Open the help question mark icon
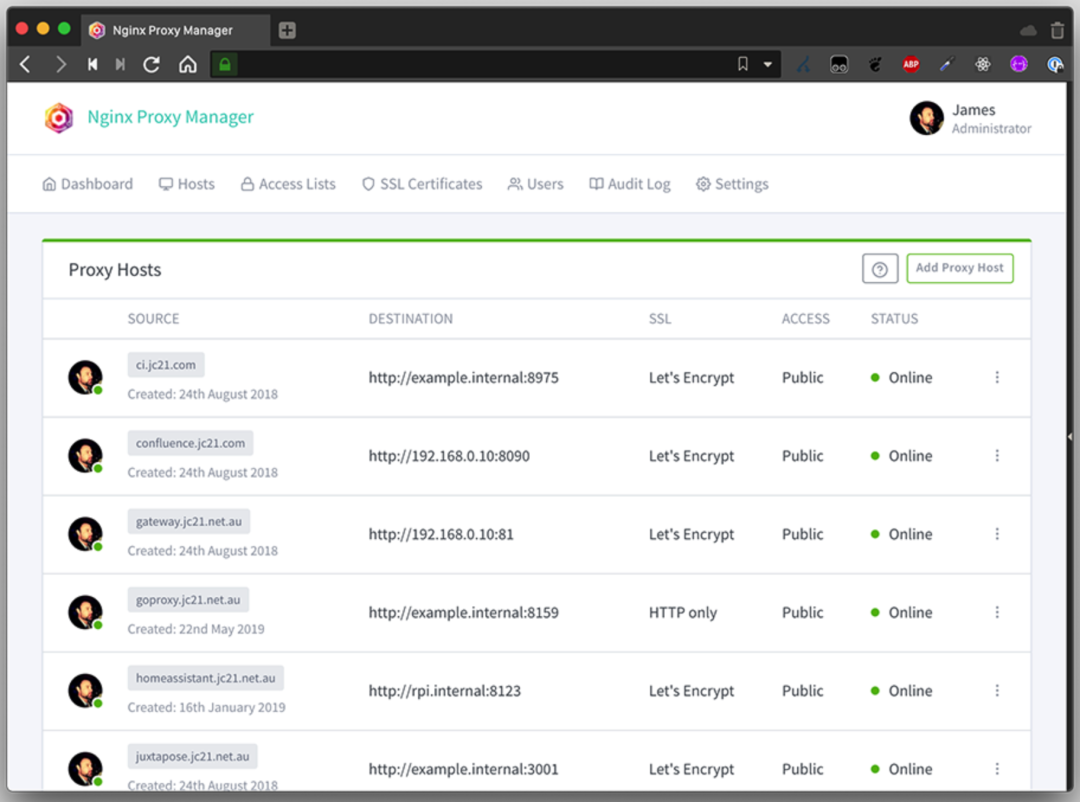Screen dimensions: 1080x802 pyautogui.click(x=880, y=269)
